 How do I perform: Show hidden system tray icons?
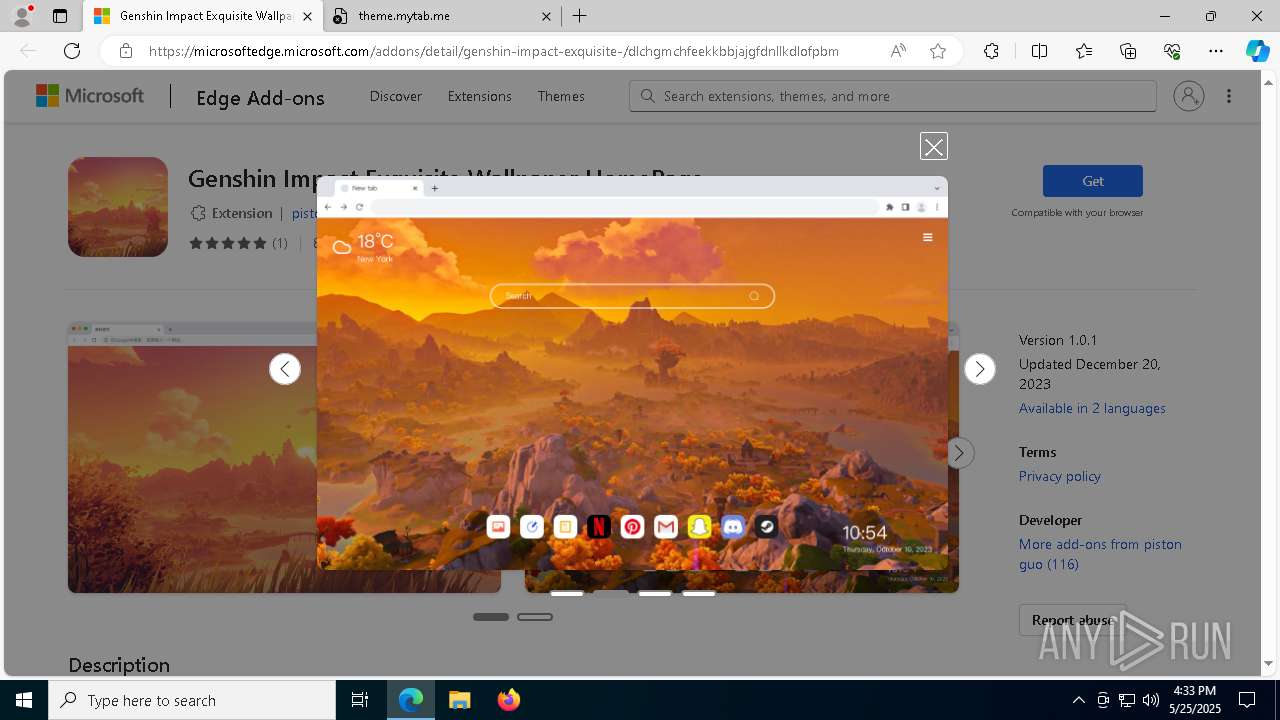pyautogui.click(x=1078, y=700)
